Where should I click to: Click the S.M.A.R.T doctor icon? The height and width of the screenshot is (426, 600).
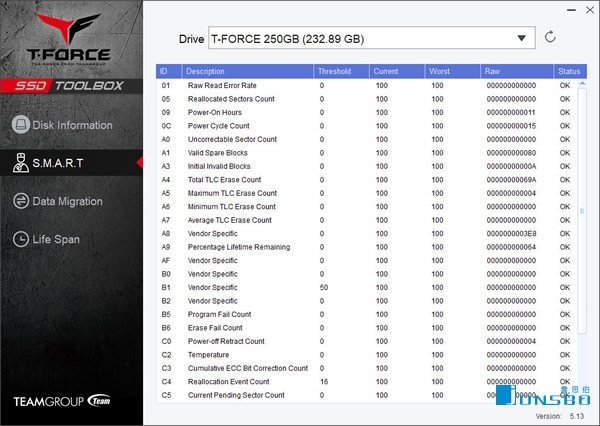21,163
